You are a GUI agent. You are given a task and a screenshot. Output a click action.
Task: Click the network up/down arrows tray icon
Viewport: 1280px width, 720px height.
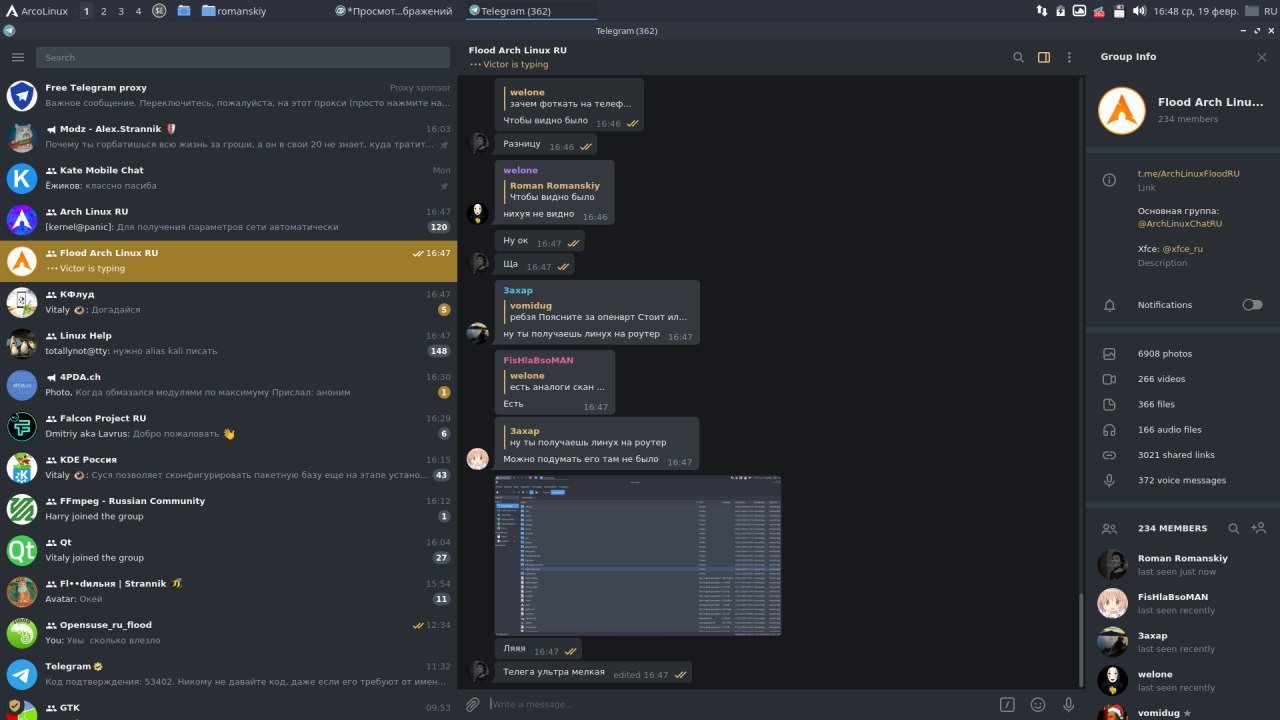1042,11
